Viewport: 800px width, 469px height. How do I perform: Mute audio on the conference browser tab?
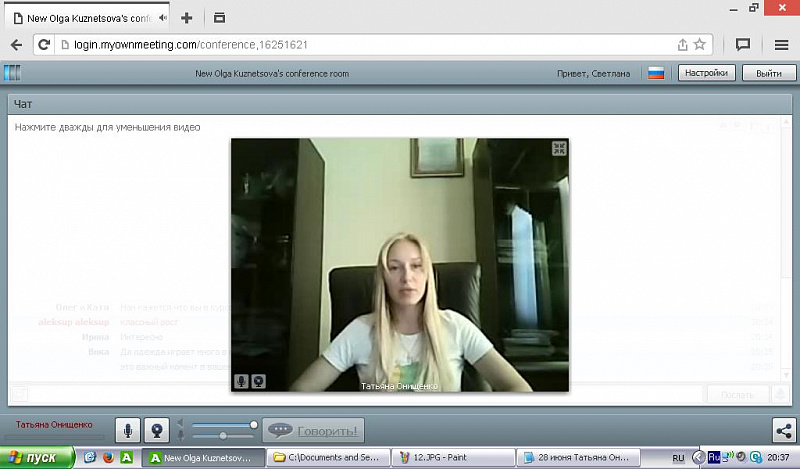[163, 17]
